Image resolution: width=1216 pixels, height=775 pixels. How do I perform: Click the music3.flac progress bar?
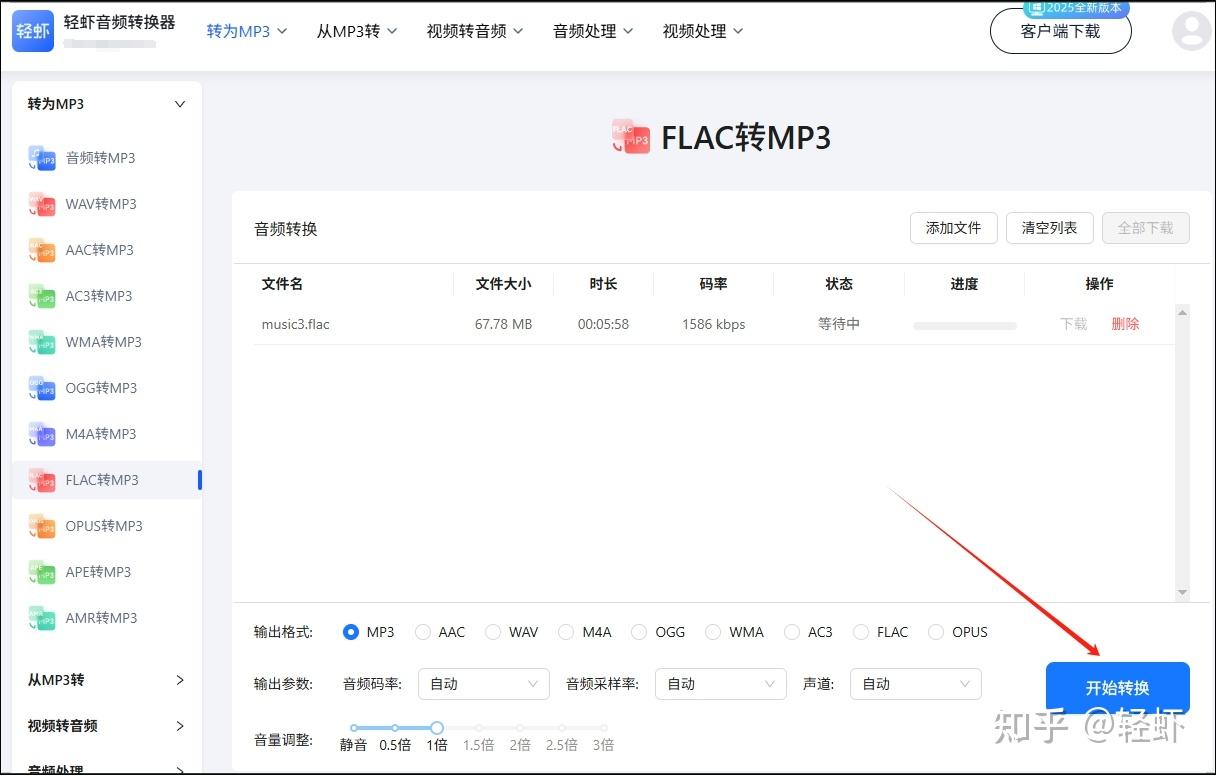(965, 326)
